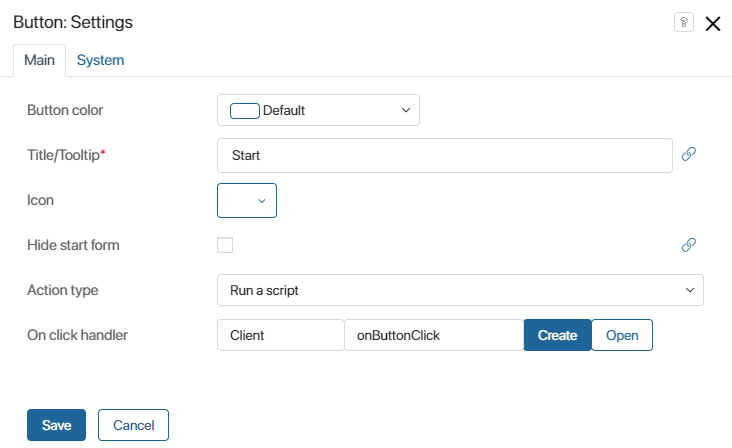Select the Main tab
Viewport: 732px width, 448px height.
[x=39, y=60]
